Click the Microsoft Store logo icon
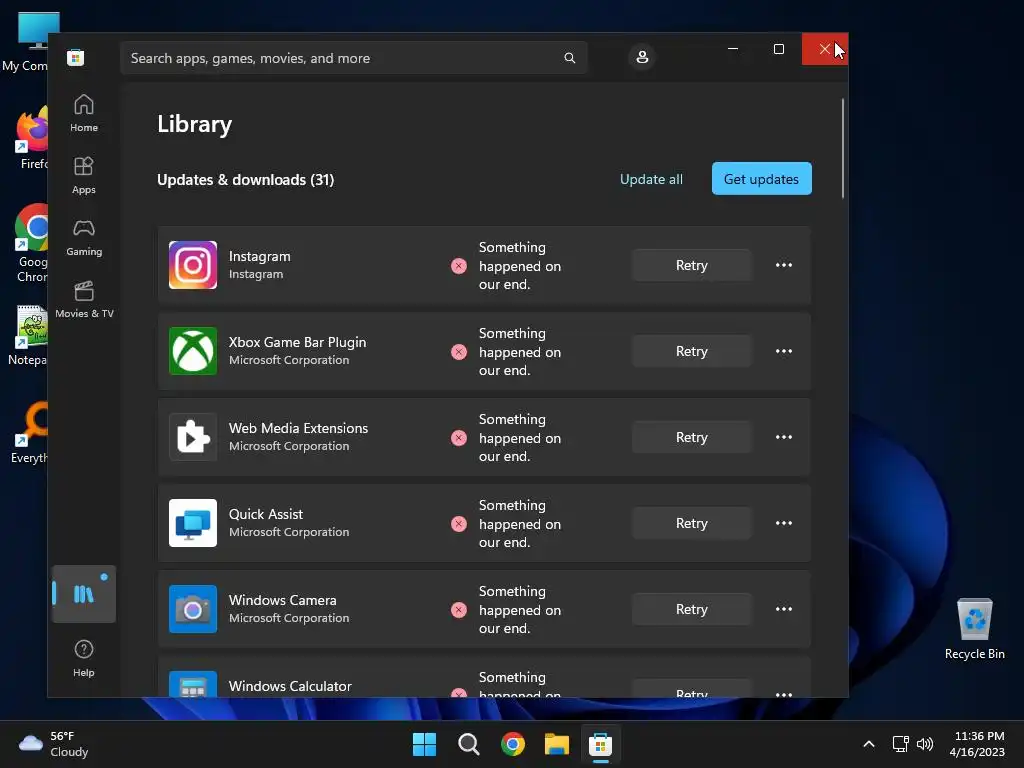The width and height of the screenshot is (1024, 768). pyautogui.click(x=75, y=57)
